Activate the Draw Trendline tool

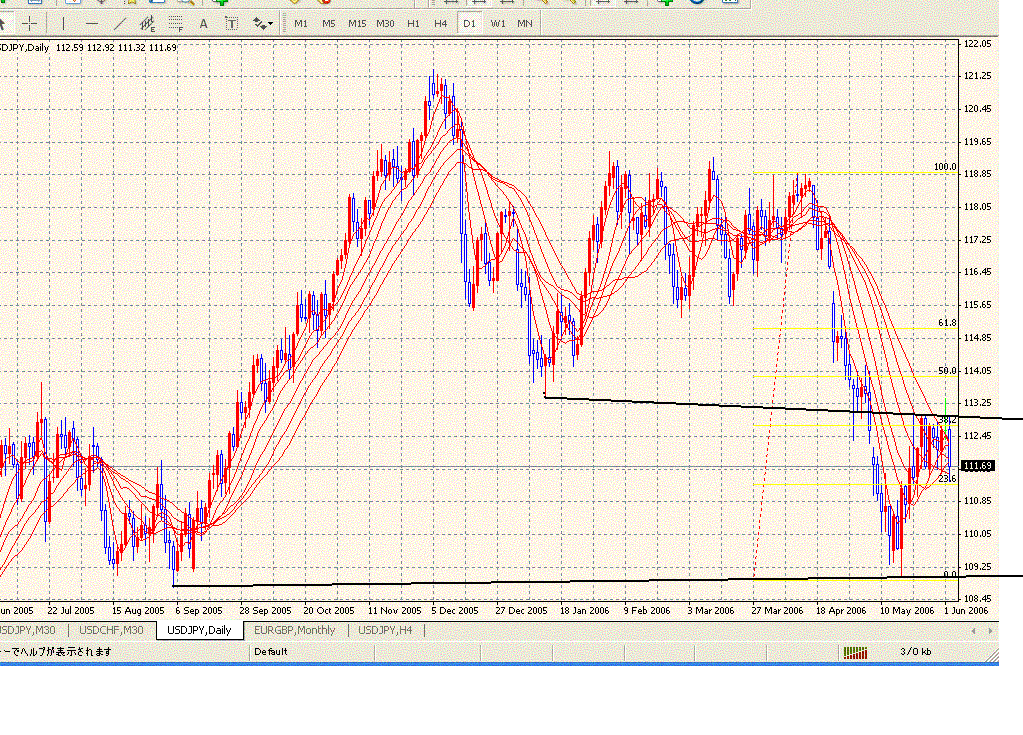[x=120, y=23]
